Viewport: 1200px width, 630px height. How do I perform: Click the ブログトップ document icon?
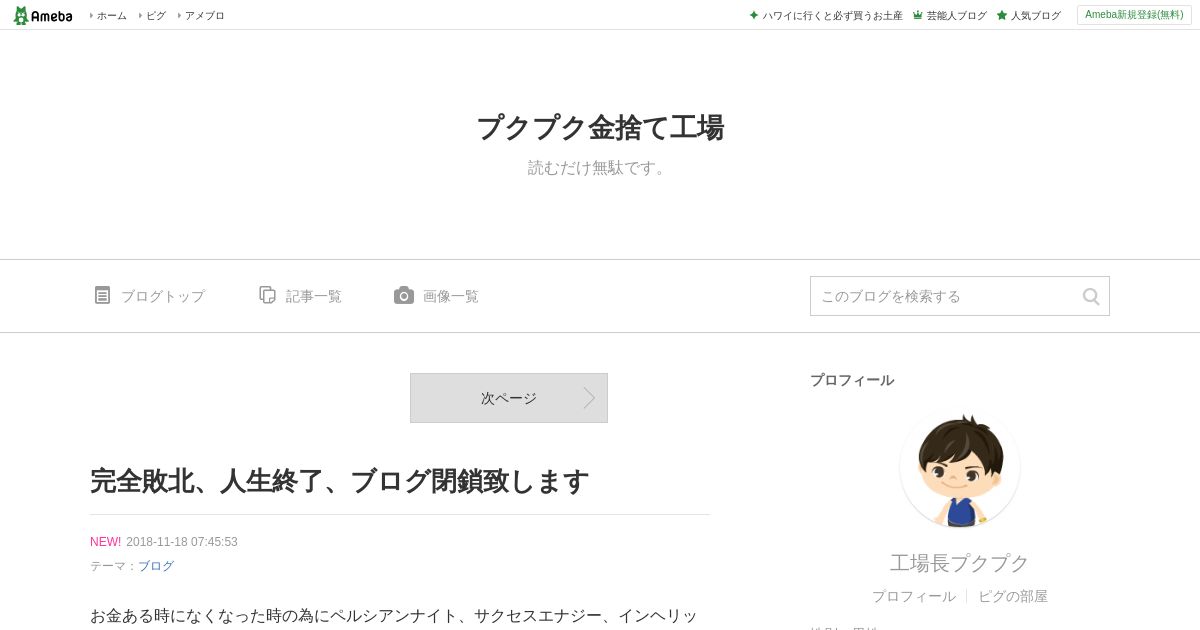tap(102, 295)
